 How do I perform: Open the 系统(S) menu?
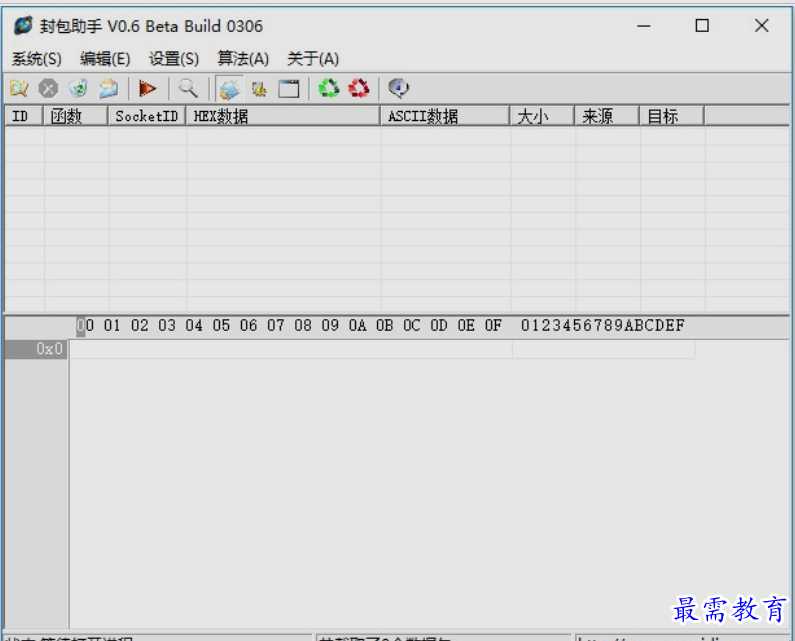37,59
